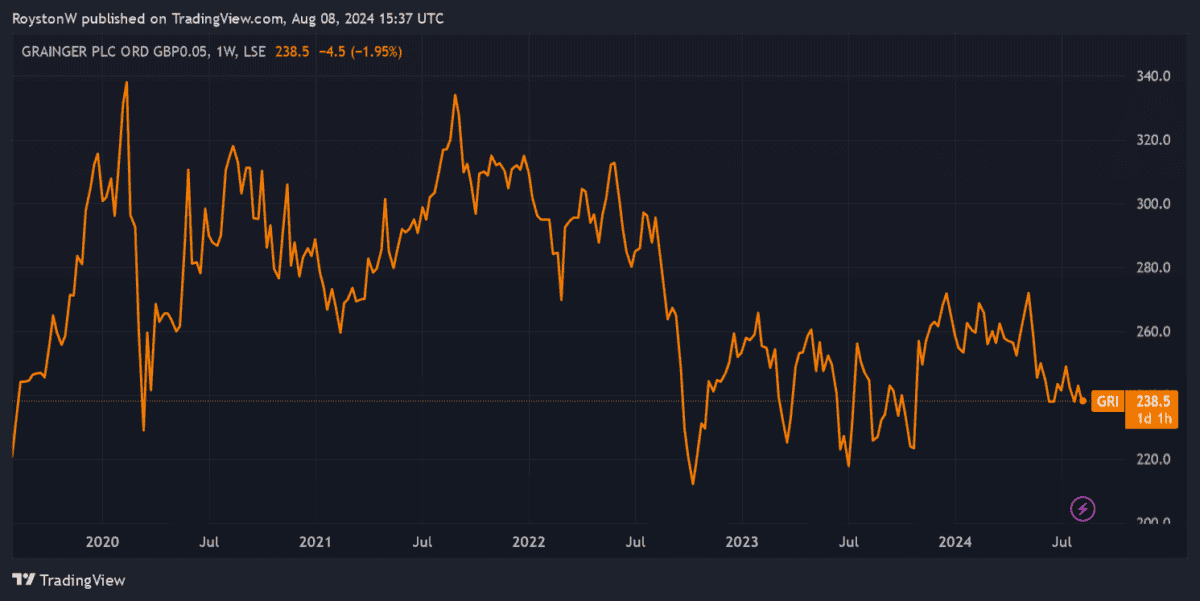The height and width of the screenshot is (601, 1200).
Task: Click the 200.0 price axis label
Action: pos(1153,523)
